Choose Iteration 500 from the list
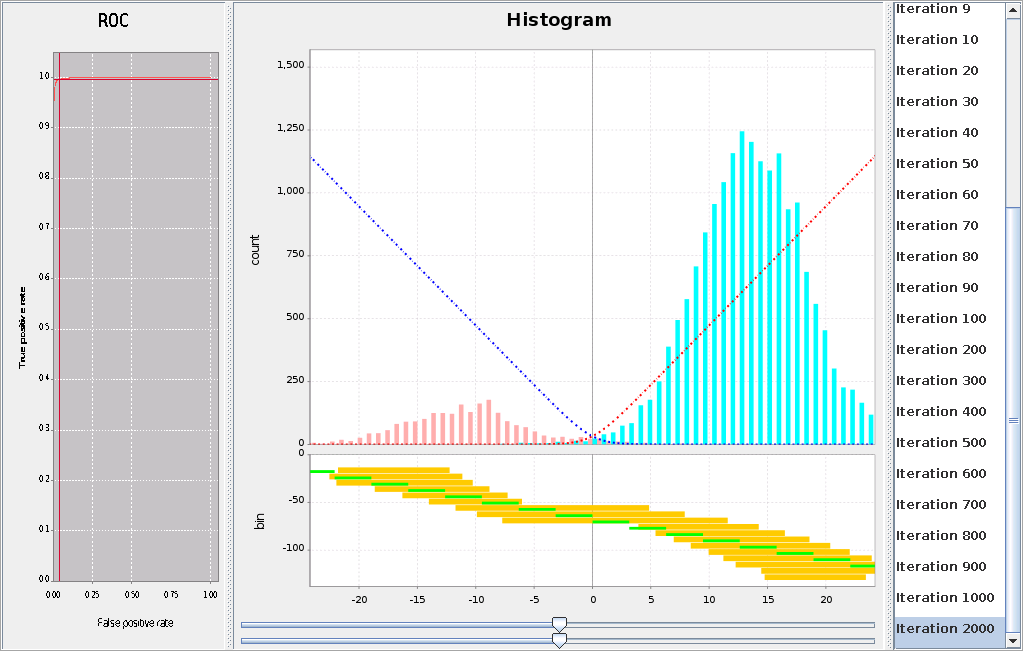The image size is (1024, 652). pos(940,443)
